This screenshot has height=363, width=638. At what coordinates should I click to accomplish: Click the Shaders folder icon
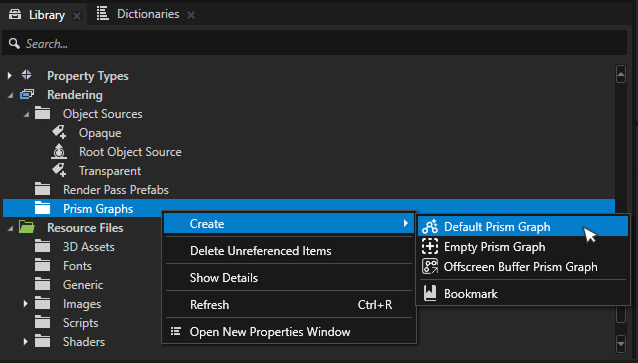[x=42, y=341]
